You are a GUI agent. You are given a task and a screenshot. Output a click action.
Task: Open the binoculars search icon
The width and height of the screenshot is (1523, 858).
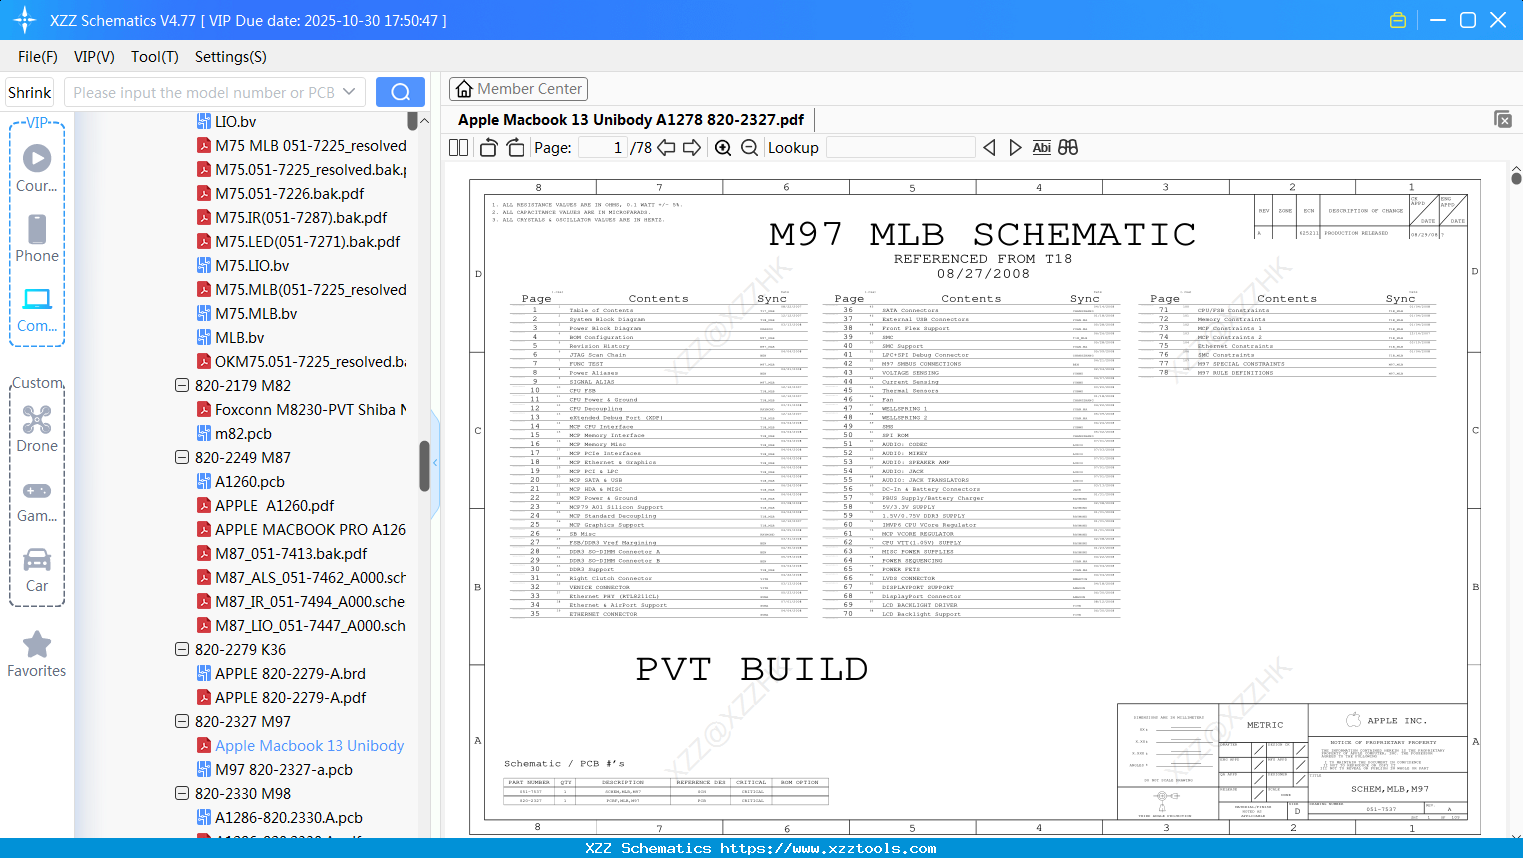(1068, 148)
